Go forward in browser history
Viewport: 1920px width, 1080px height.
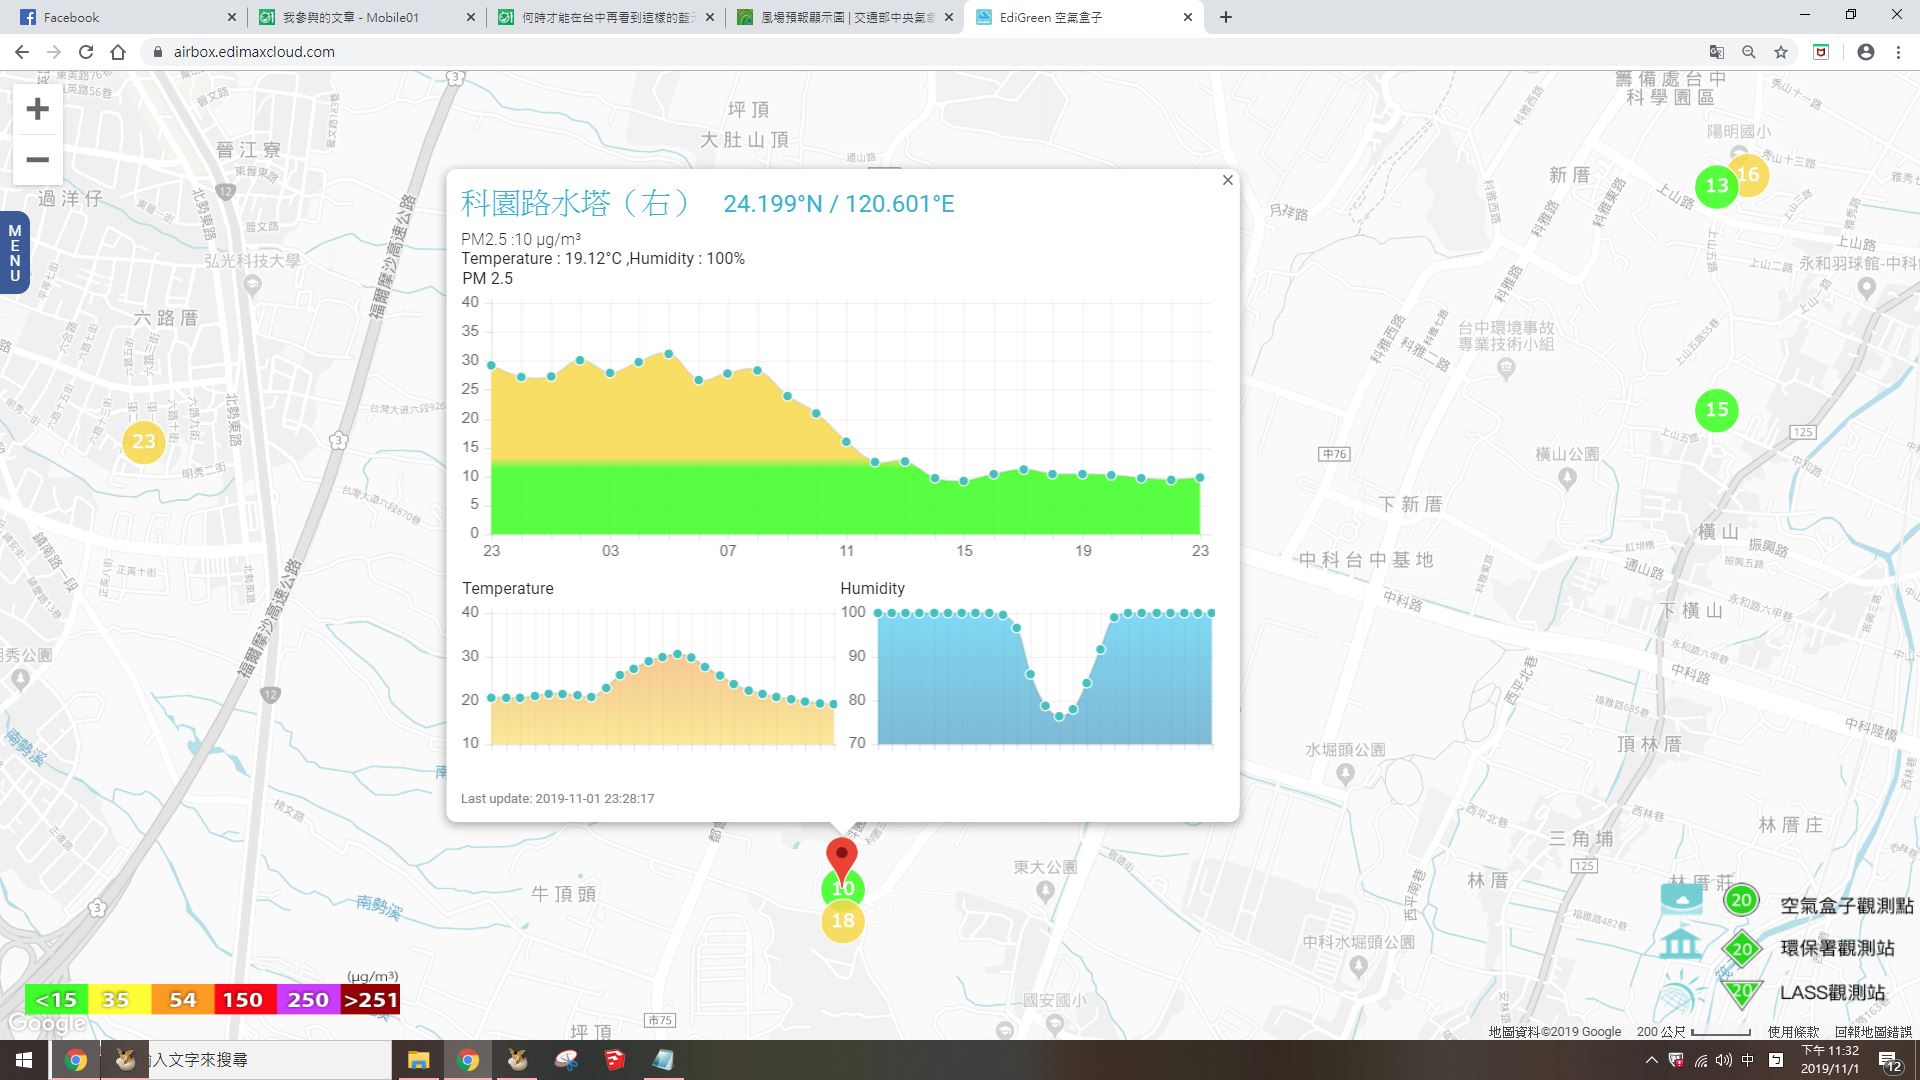click(54, 52)
